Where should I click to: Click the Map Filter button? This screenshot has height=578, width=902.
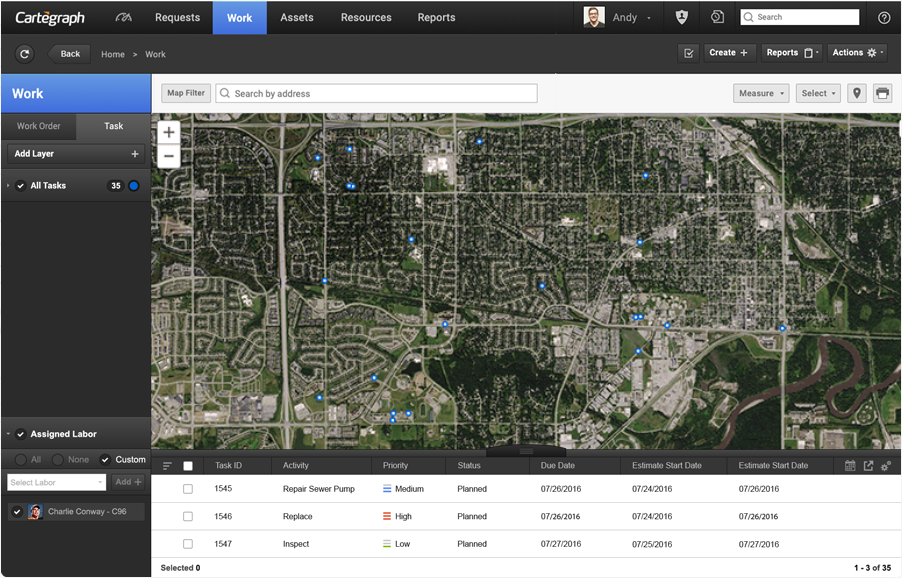click(185, 93)
